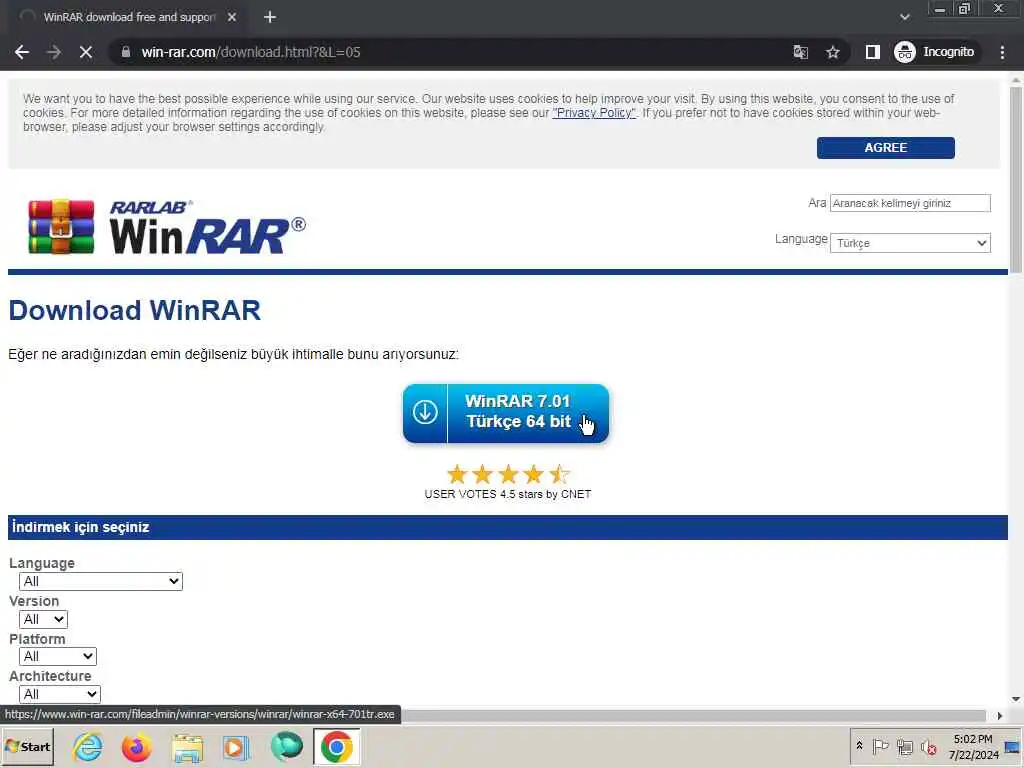Open the Version filter dropdown

pyautogui.click(x=43, y=619)
